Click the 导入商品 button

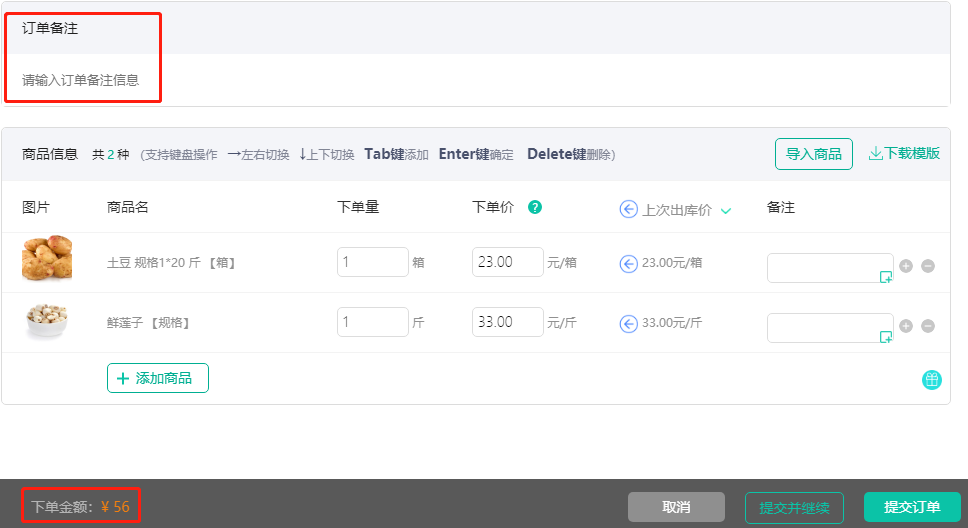[x=813, y=154]
